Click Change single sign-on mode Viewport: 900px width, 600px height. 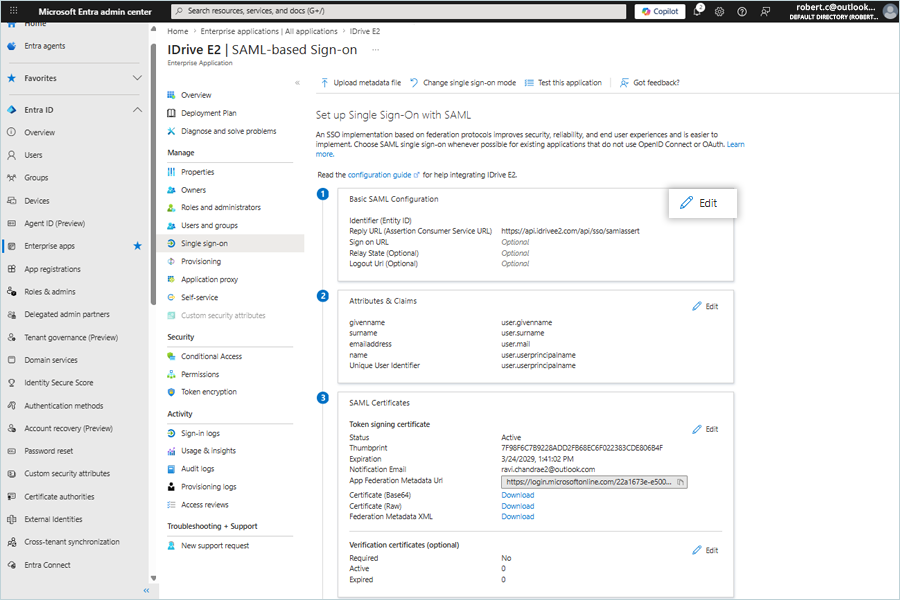point(463,83)
